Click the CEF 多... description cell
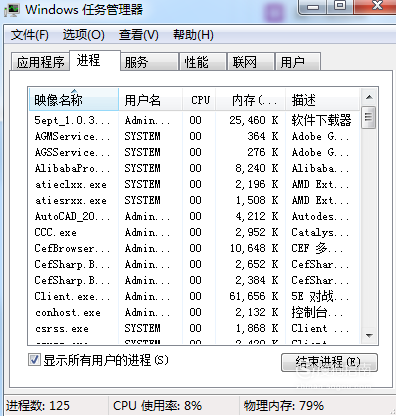This screenshot has height=416, width=396. (x=317, y=248)
